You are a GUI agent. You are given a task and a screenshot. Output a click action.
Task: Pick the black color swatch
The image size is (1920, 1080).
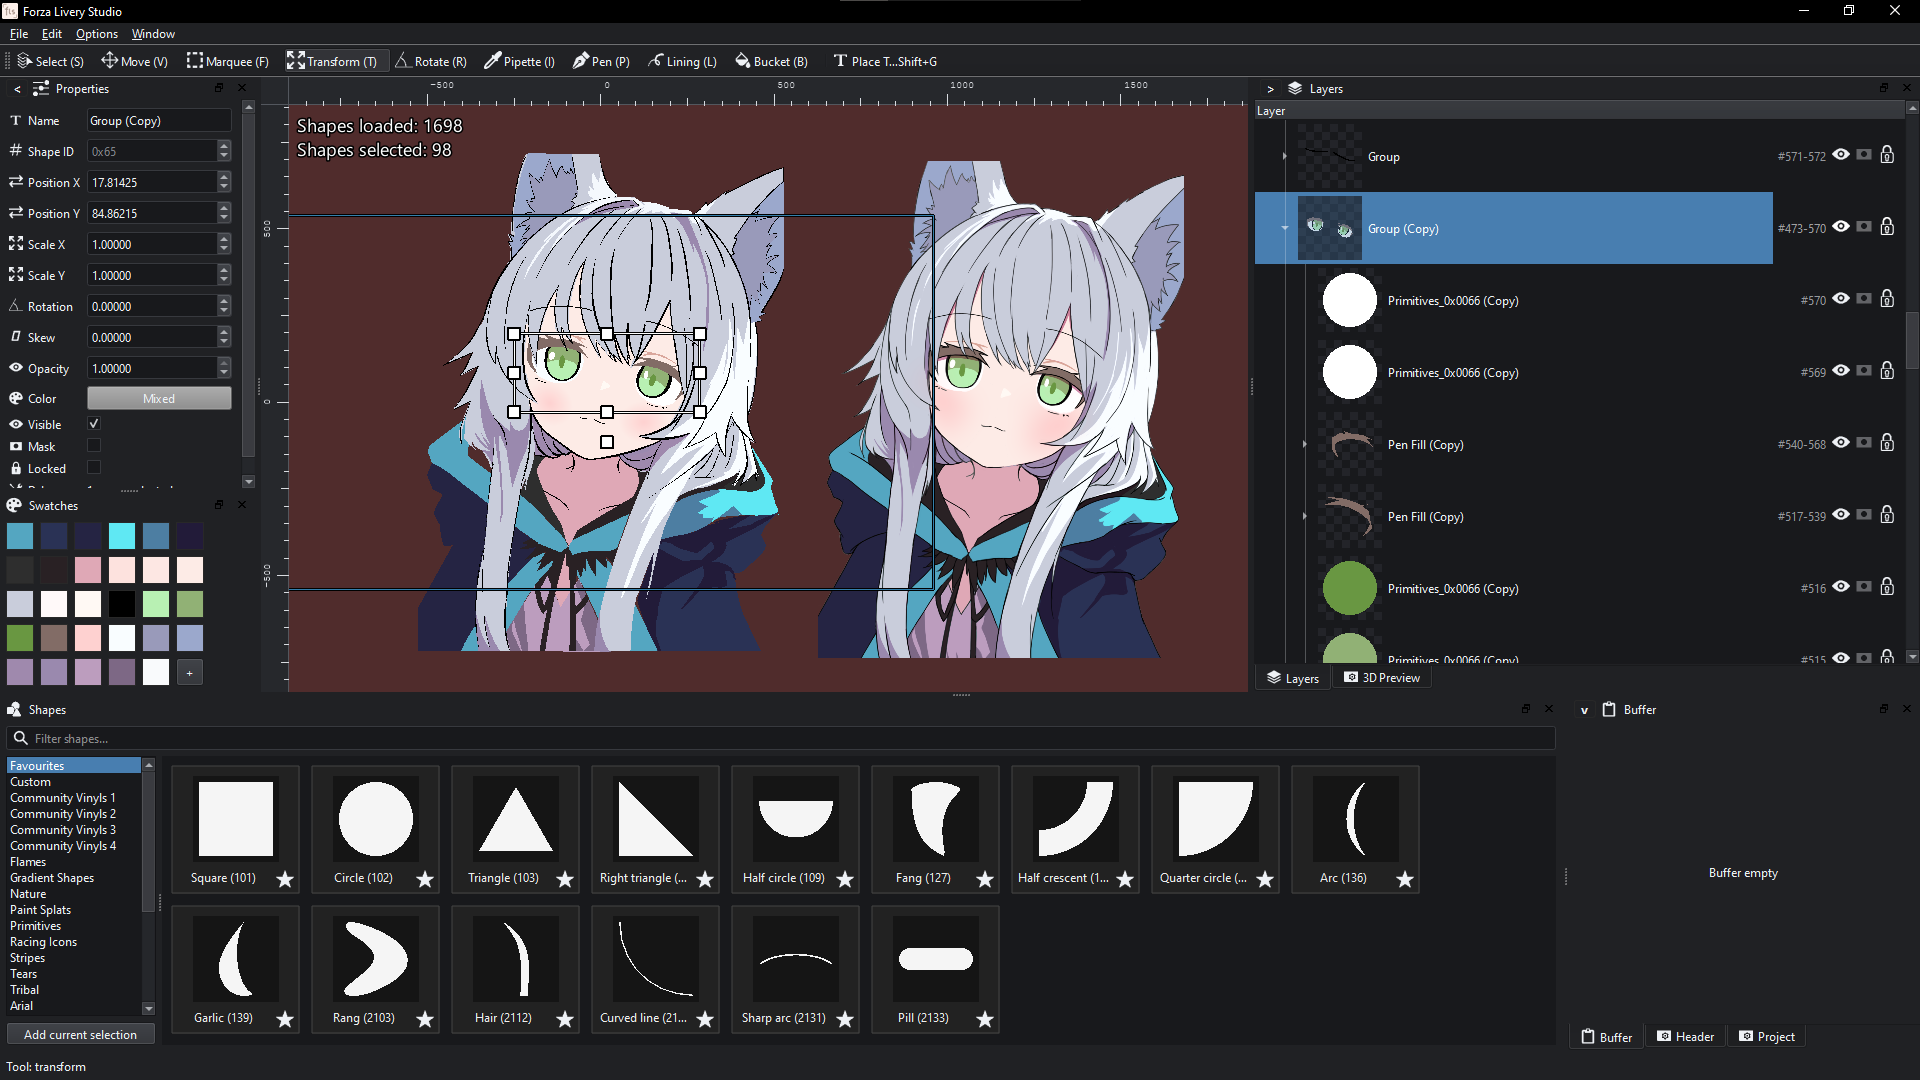point(122,604)
